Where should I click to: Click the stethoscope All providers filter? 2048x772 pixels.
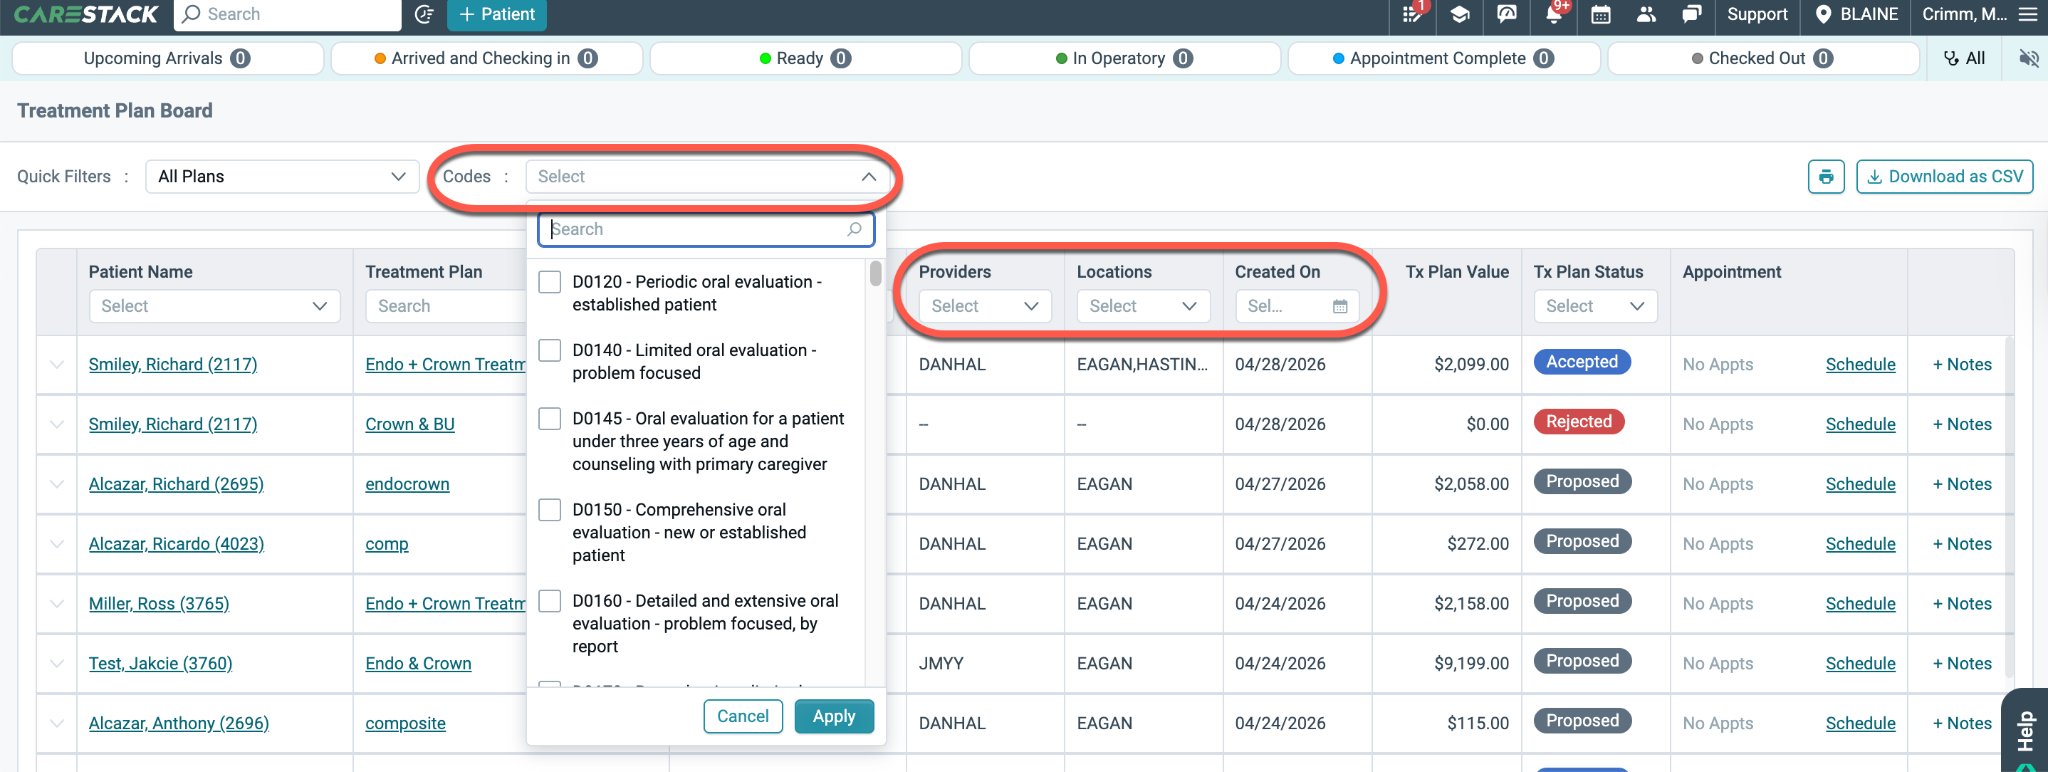pyautogui.click(x=1964, y=58)
